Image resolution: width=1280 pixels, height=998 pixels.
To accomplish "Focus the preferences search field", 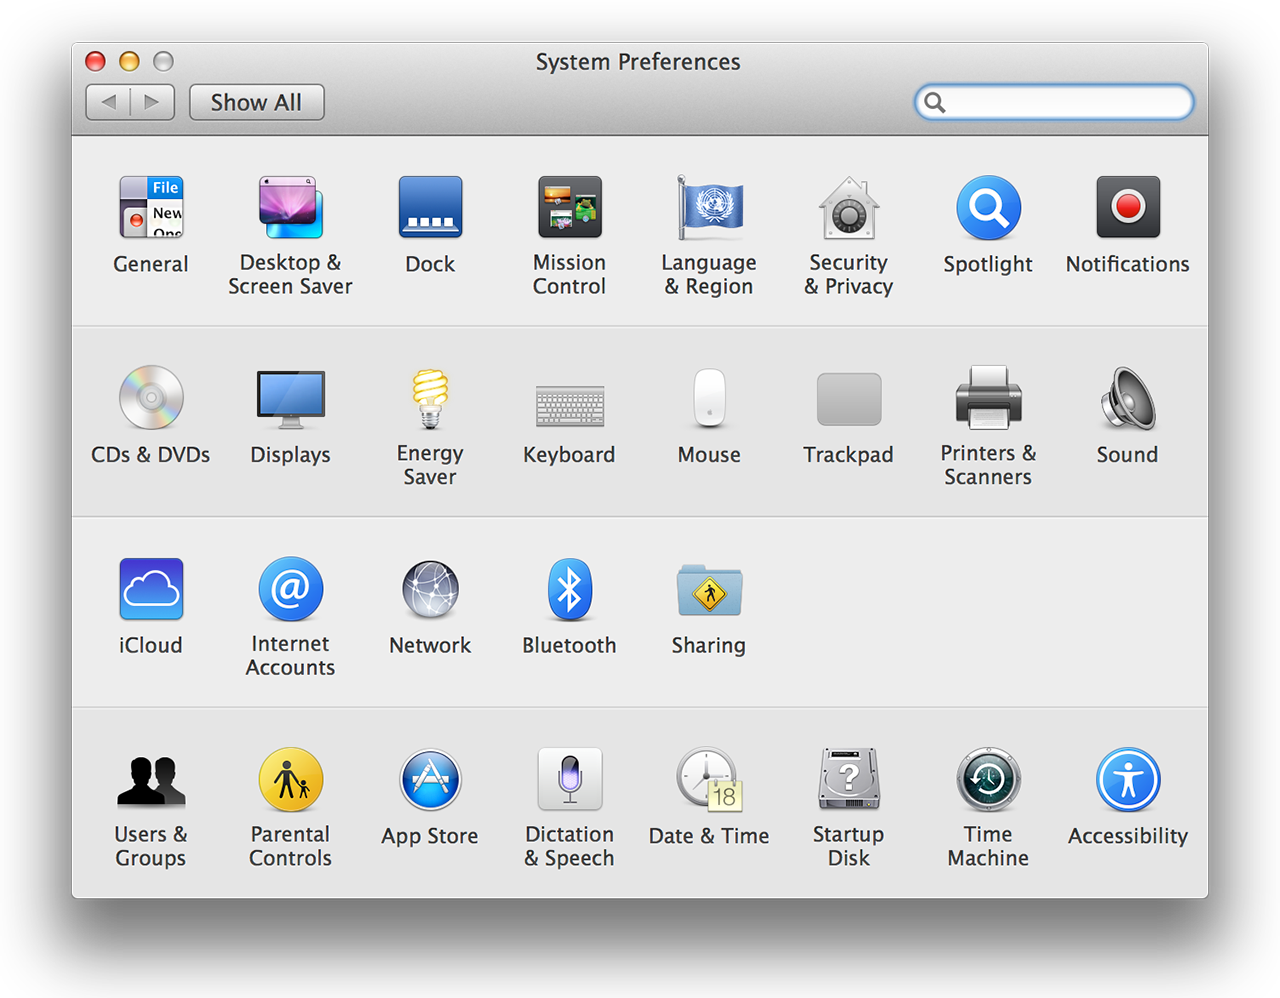I will [1054, 102].
